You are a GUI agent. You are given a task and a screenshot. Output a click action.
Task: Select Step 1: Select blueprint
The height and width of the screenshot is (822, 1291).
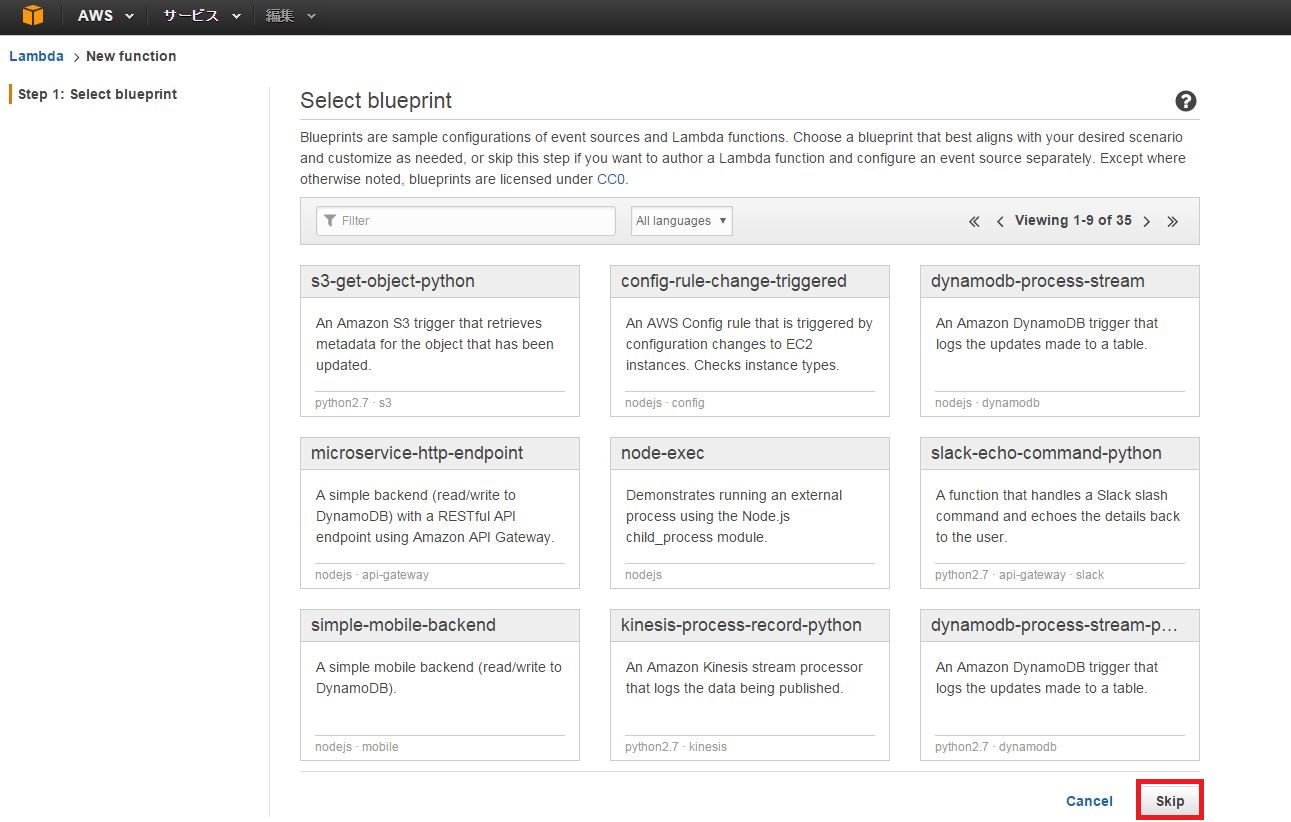[x=97, y=94]
